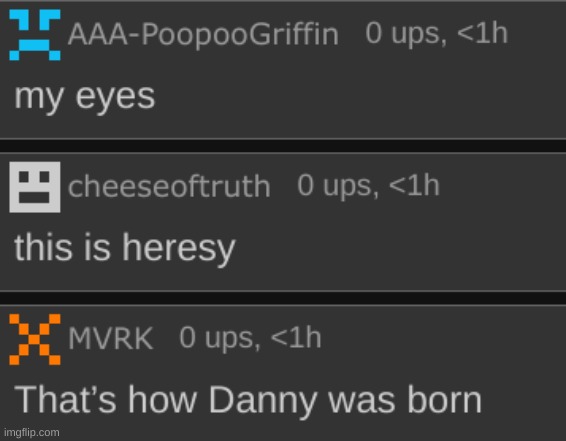This screenshot has width=566, height=441.
Task: Click cheeseoftruth's gray face avatar
Action: pyautogui.click(x=35, y=187)
